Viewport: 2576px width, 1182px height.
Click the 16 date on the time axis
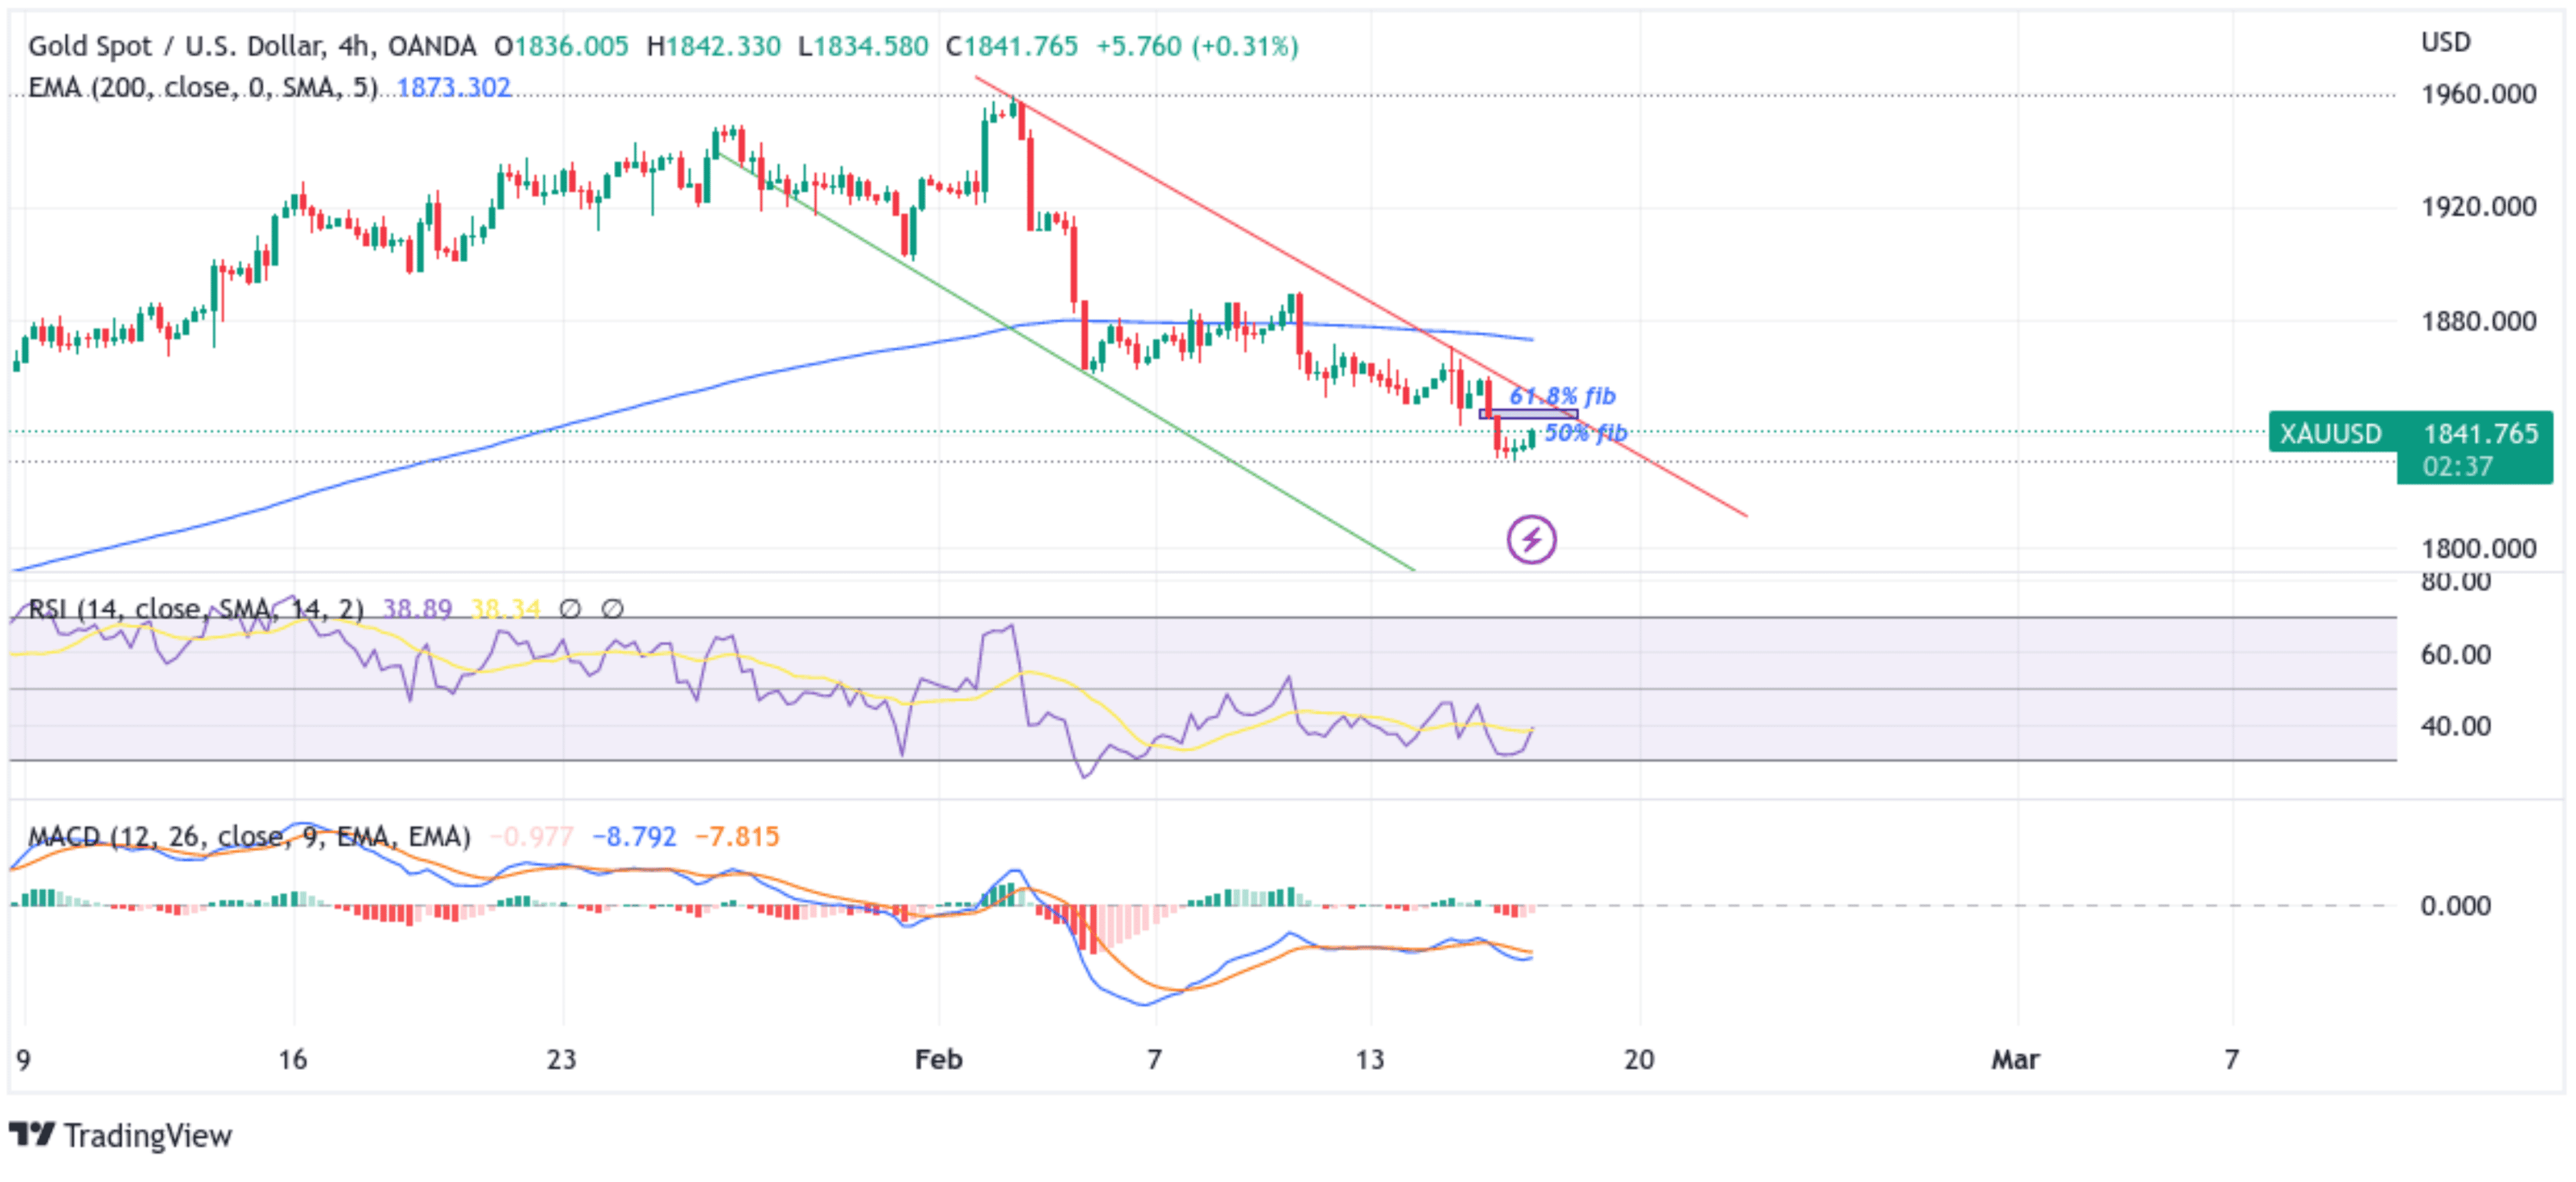click(292, 1059)
